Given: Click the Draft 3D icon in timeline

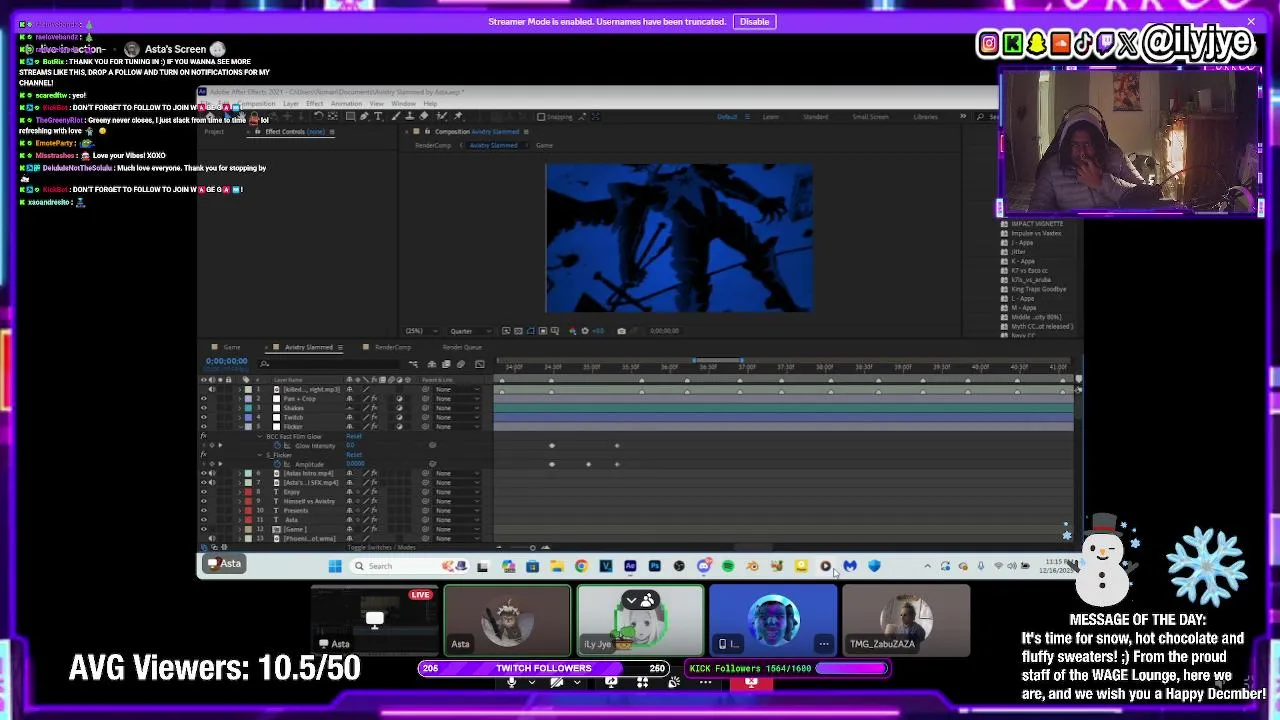Looking at the screenshot, I should click(x=431, y=364).
